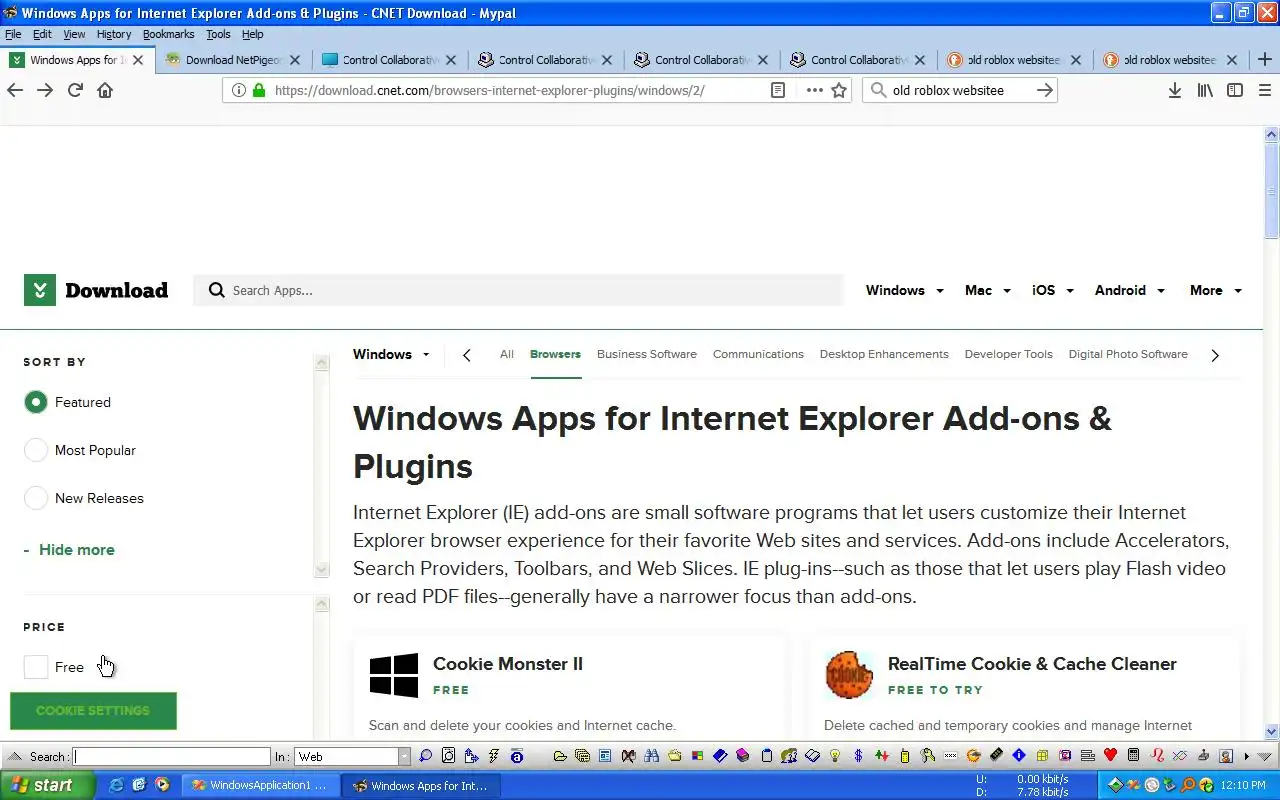Open the page actions three-dot menu
1280x800 pixels.
(814, 90)
